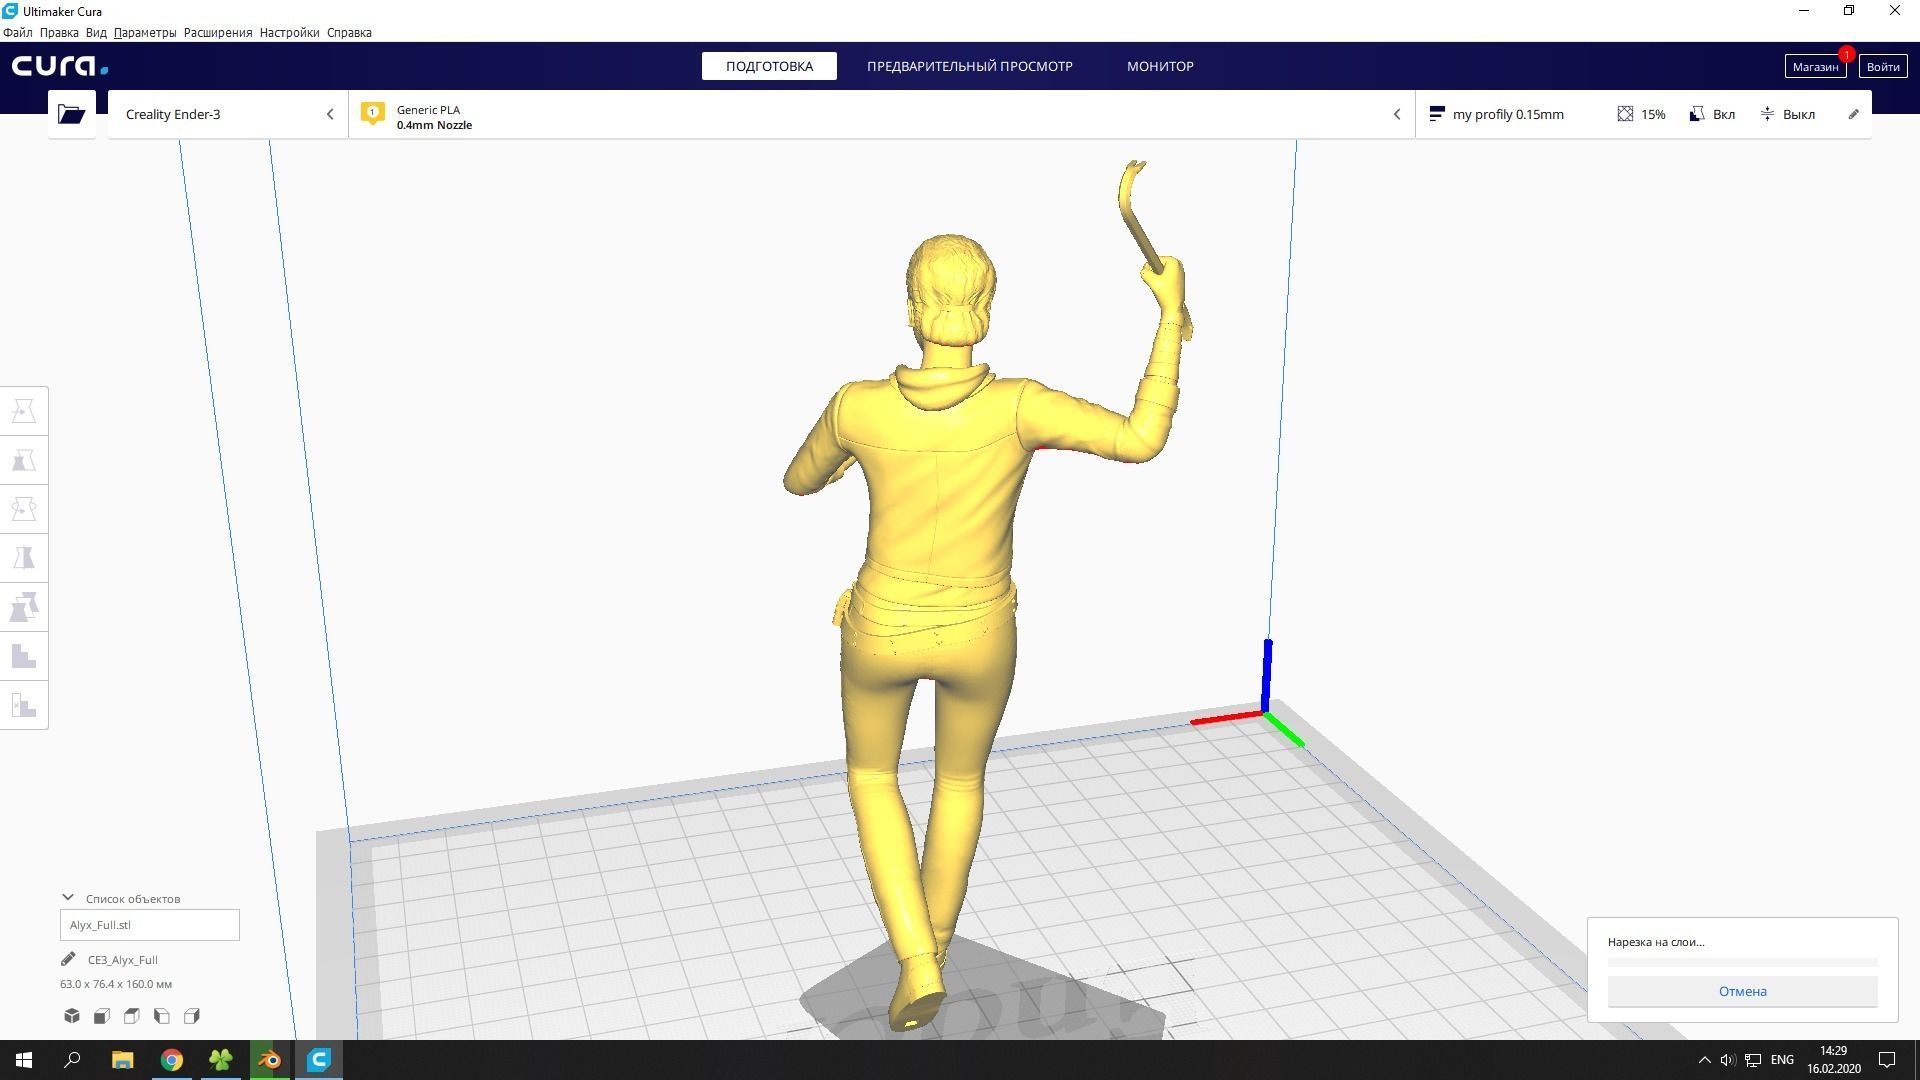Collapse the Список объектов list
This screenshot has height=1080, width=1920.
[68, 898]
